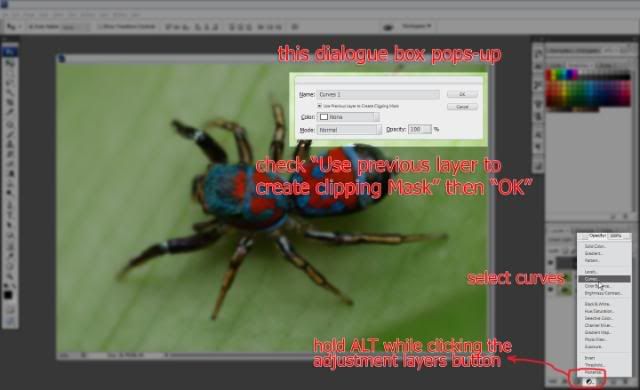This screenshot has width=640, height=390.
Task: Click top icon in collapsed panel dock
Action: 538,53
